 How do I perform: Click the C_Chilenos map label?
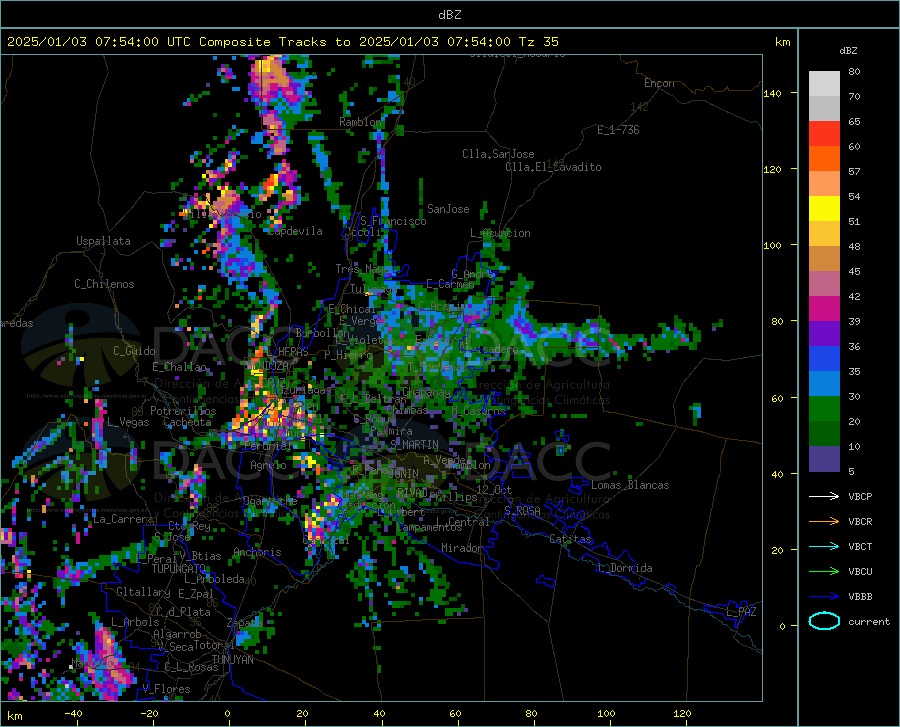tap(104, 284)
